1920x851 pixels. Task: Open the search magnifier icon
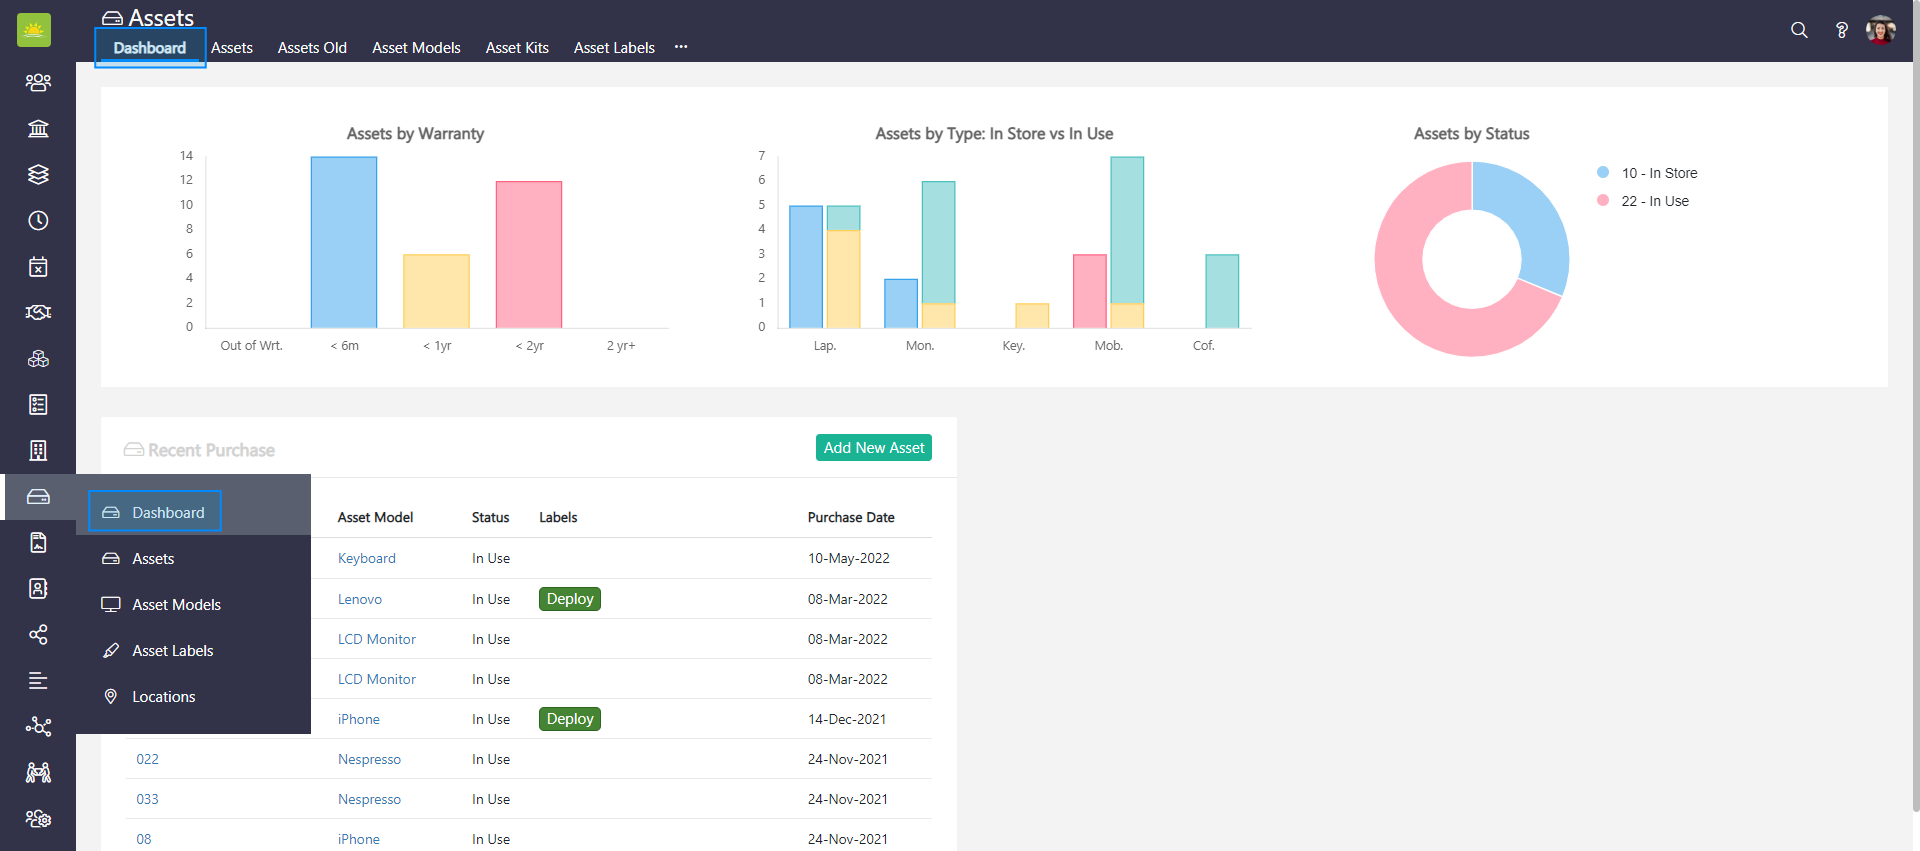[1799, 30]
